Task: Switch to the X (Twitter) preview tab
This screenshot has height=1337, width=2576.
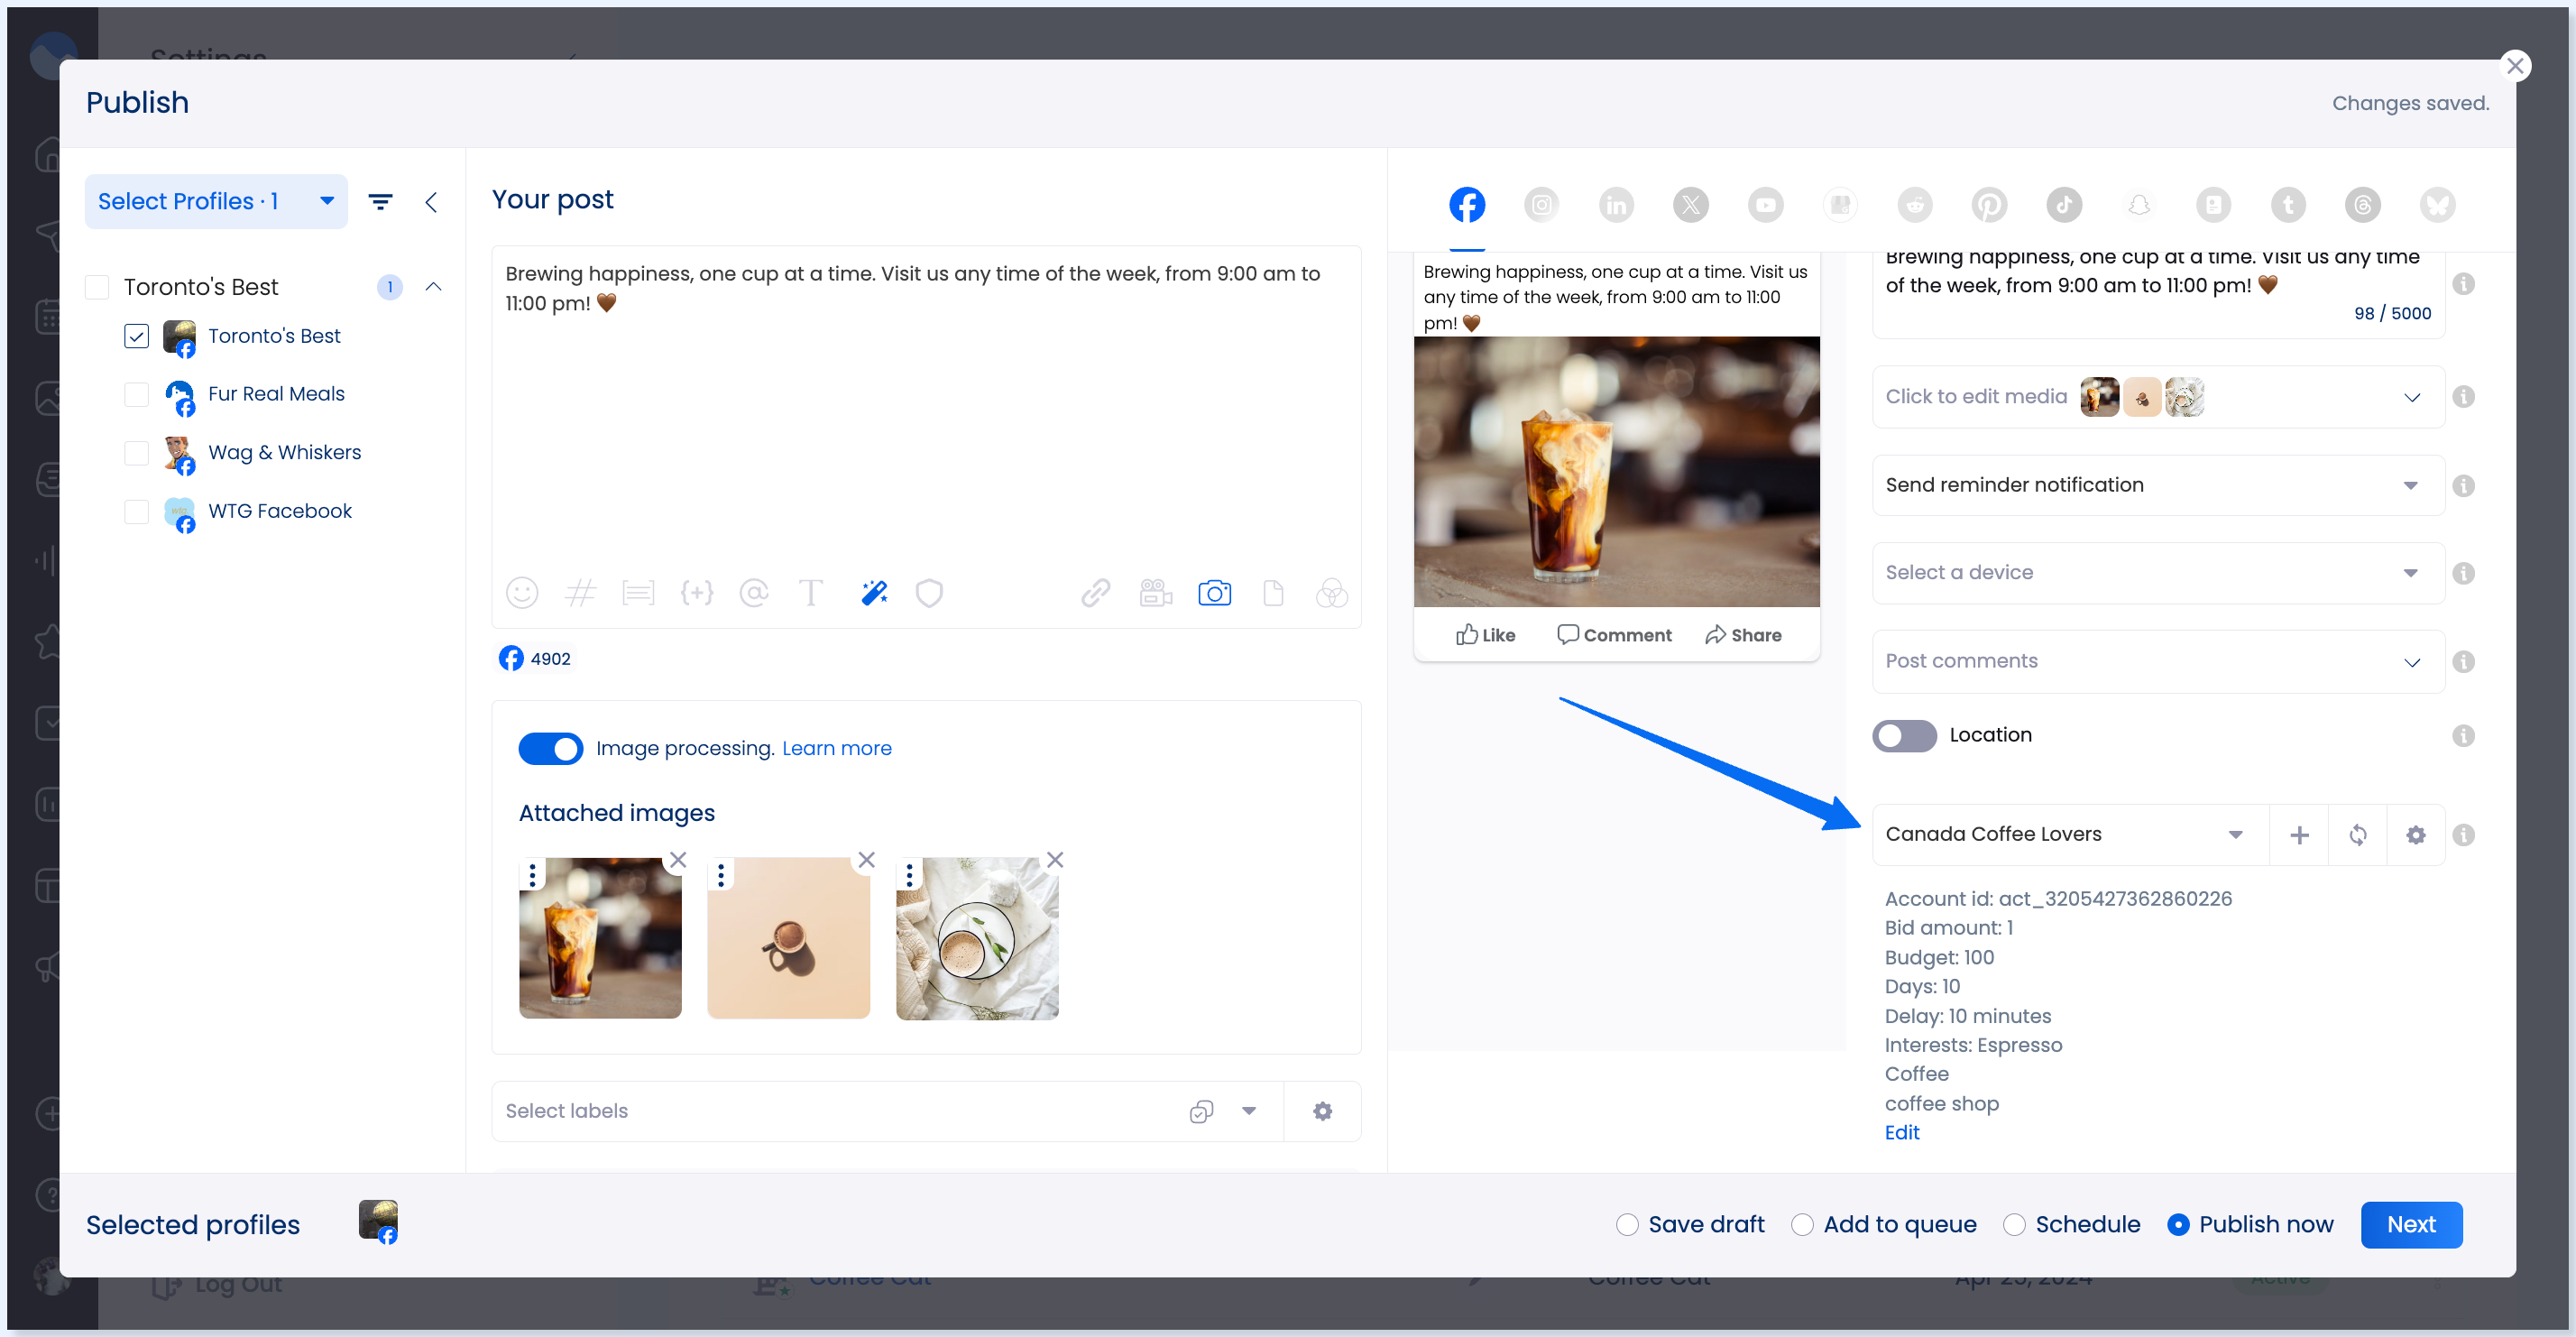Action: 1691,205
